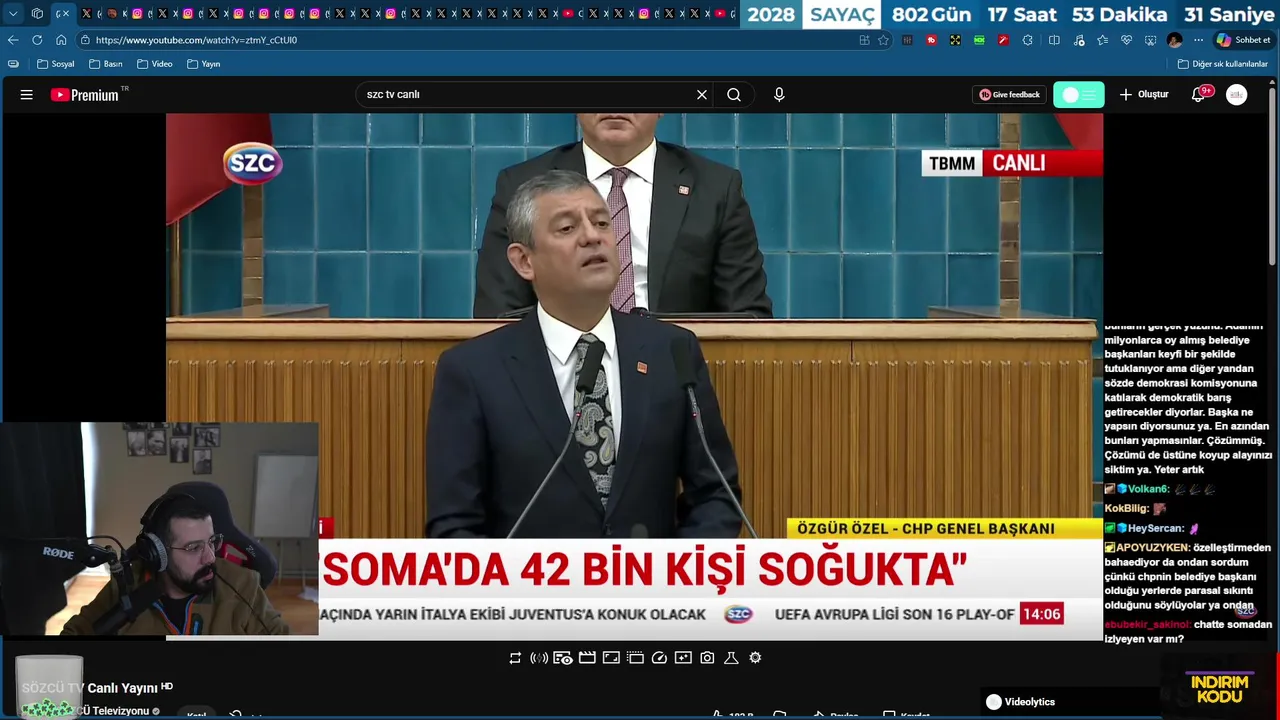Viewport: 1280px width, 720px height.
Task: Open the Sosyal bookmarks folder
Action: 56,64
